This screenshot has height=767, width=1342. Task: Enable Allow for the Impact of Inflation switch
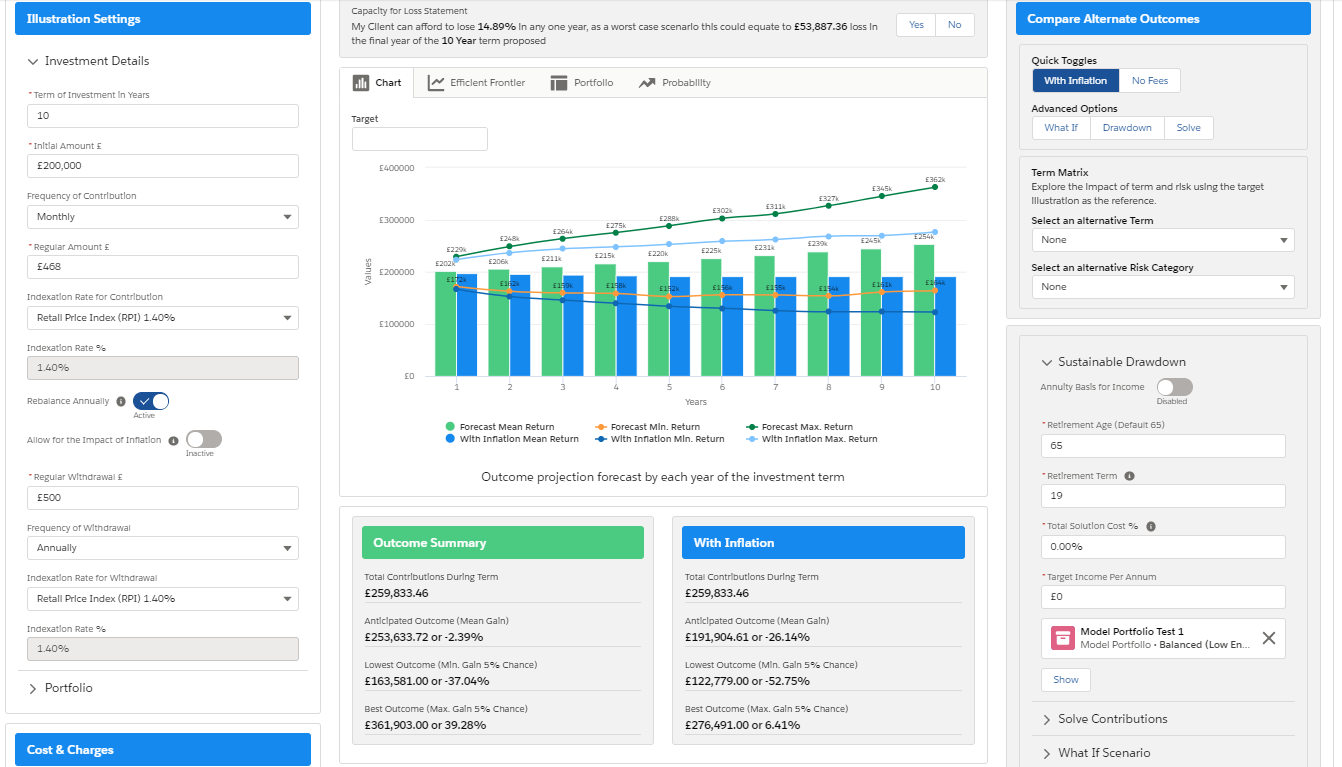[x=204, y=439]
